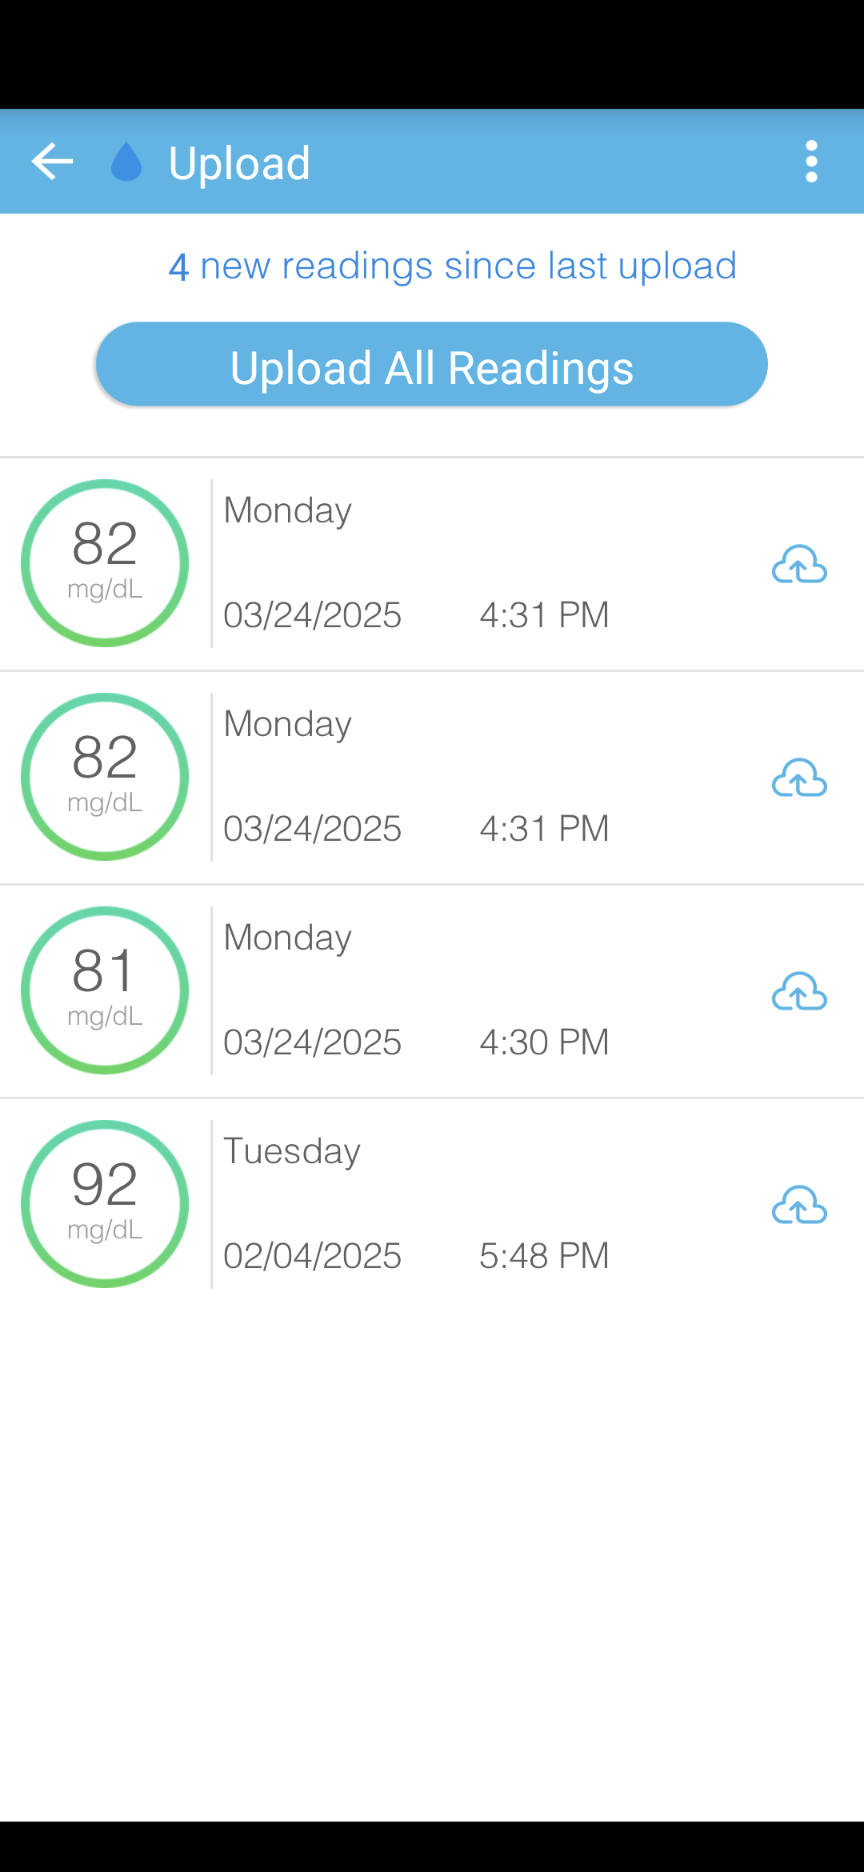Upload the 92 mg/dL Tuesday reading via cloud icon
This screenshot has height=1872, width=864.
799,1206
